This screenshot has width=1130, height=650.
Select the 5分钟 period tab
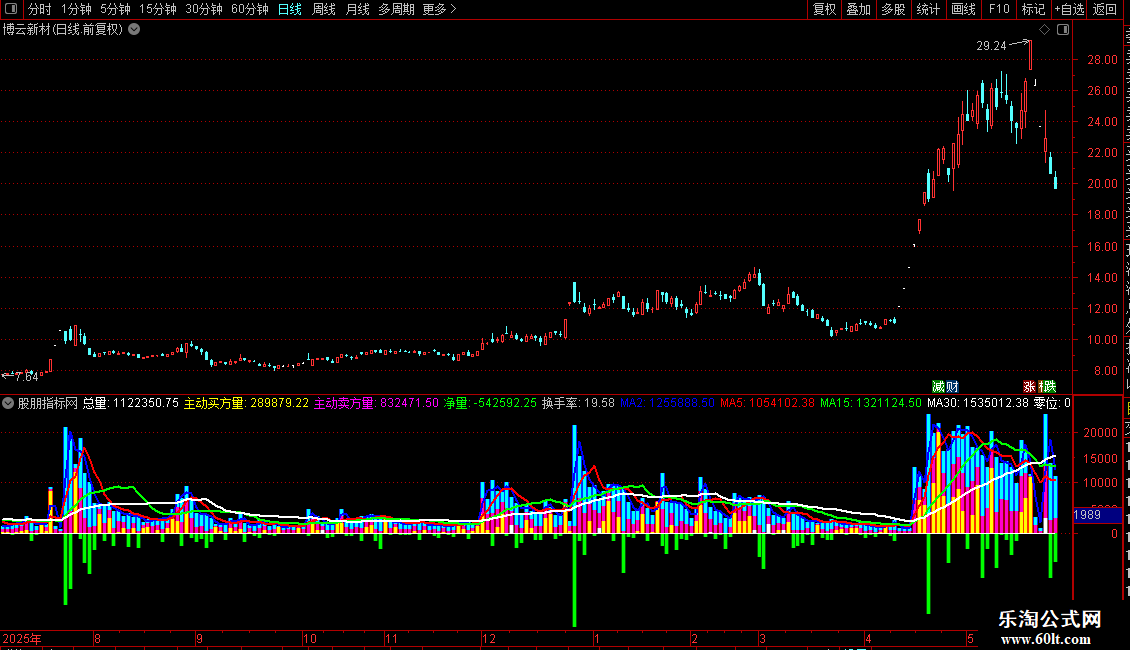click(x=115, y=9)
